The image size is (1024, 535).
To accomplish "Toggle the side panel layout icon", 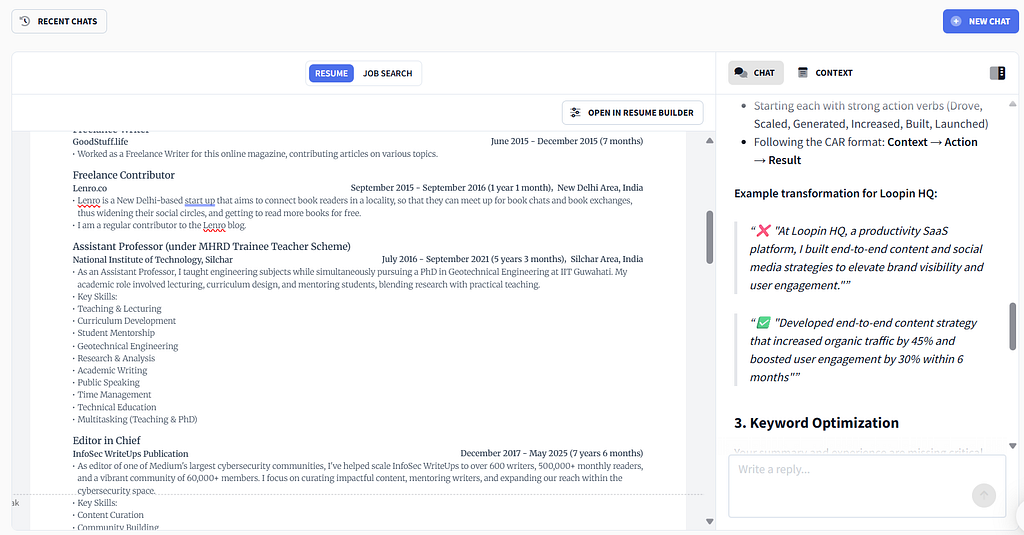I will [997, 73].
